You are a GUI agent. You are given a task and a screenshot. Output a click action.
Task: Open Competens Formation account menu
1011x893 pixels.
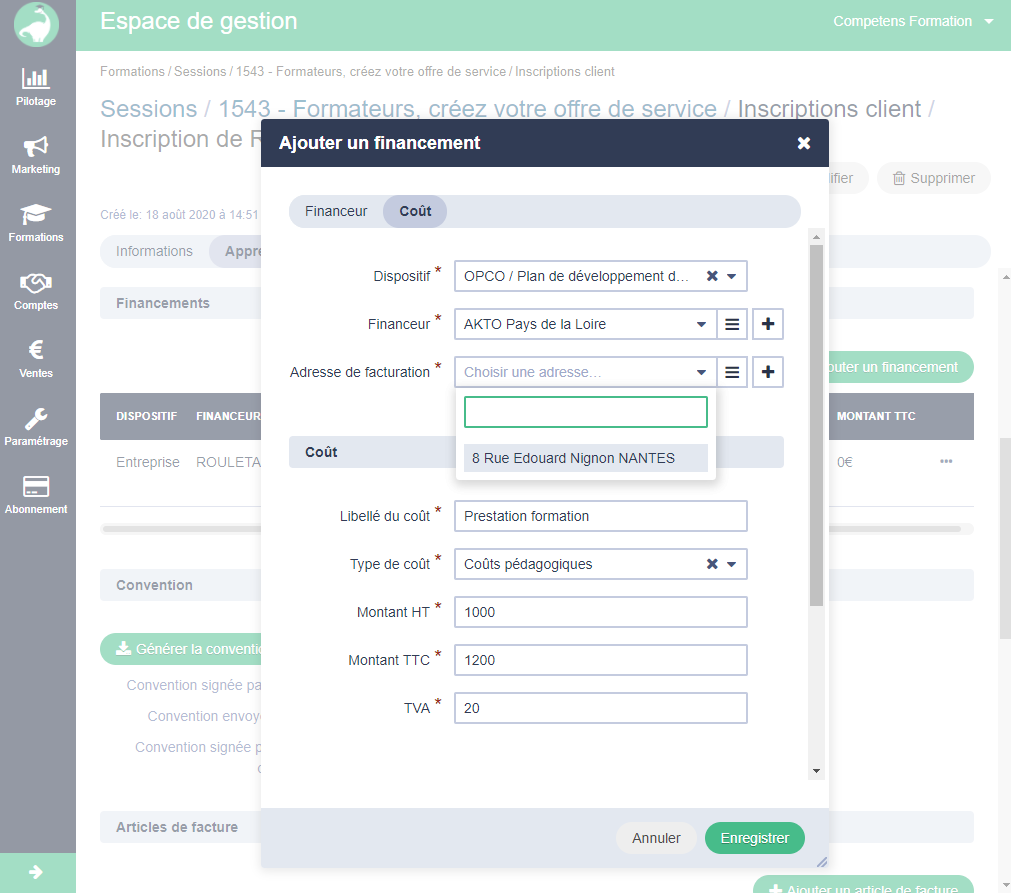pyautogui.click(x=913, y=21)
